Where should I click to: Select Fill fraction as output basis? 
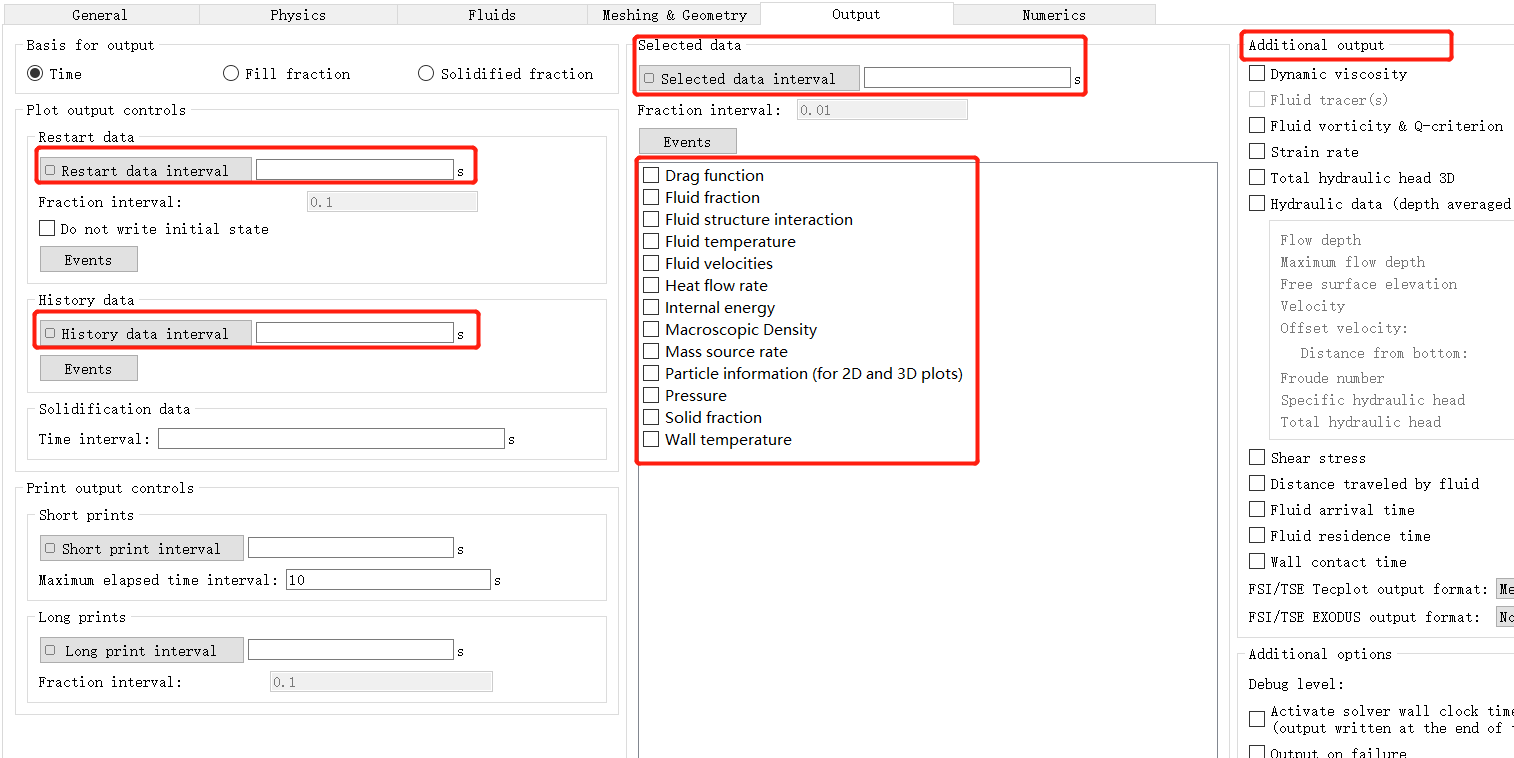232,74
